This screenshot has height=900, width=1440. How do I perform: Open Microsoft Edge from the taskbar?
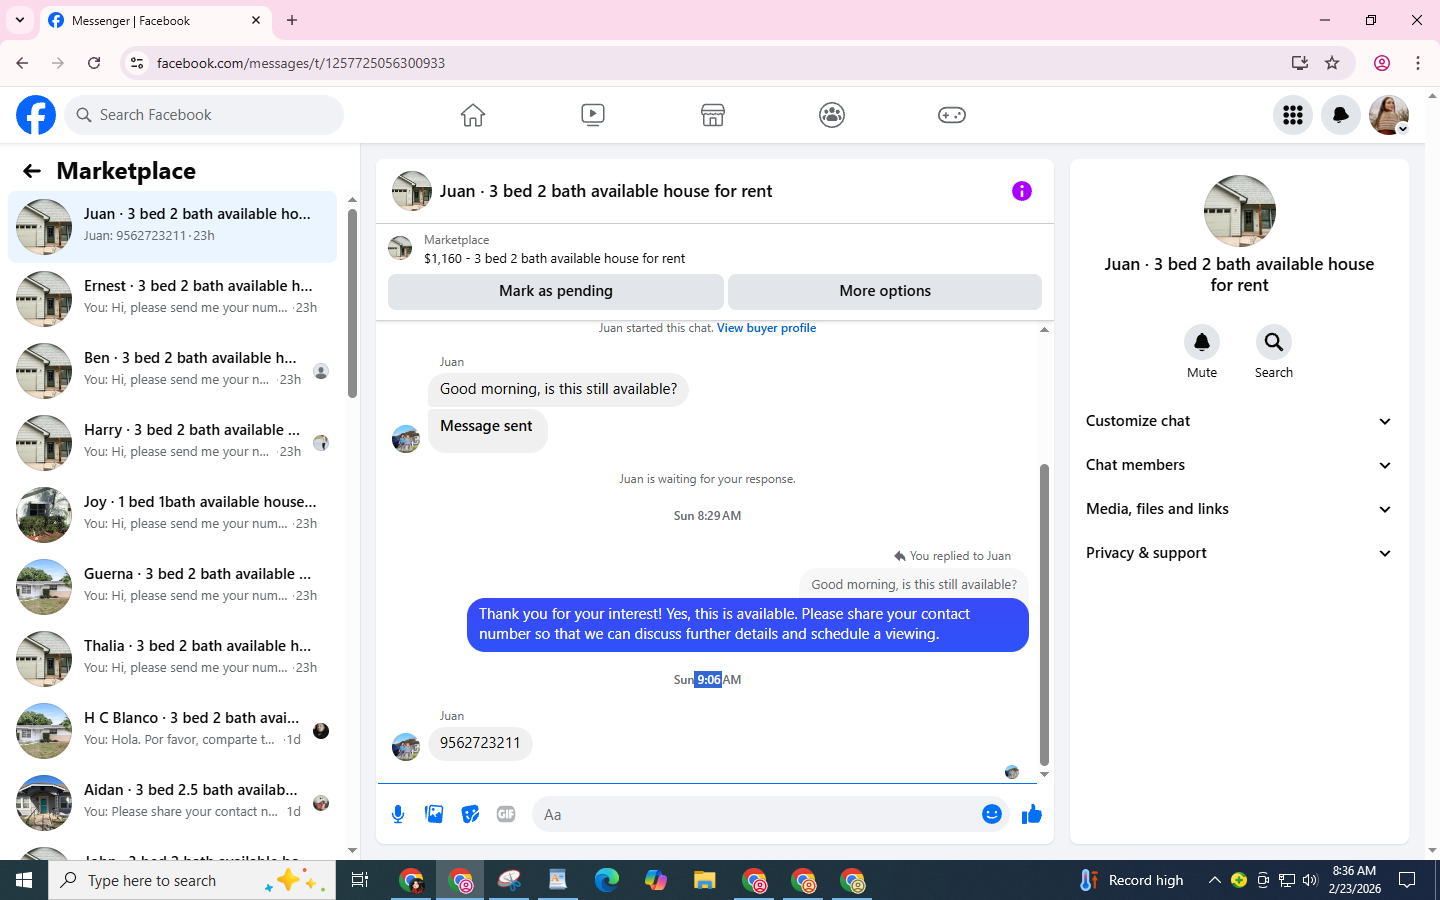tap(607, 880)
